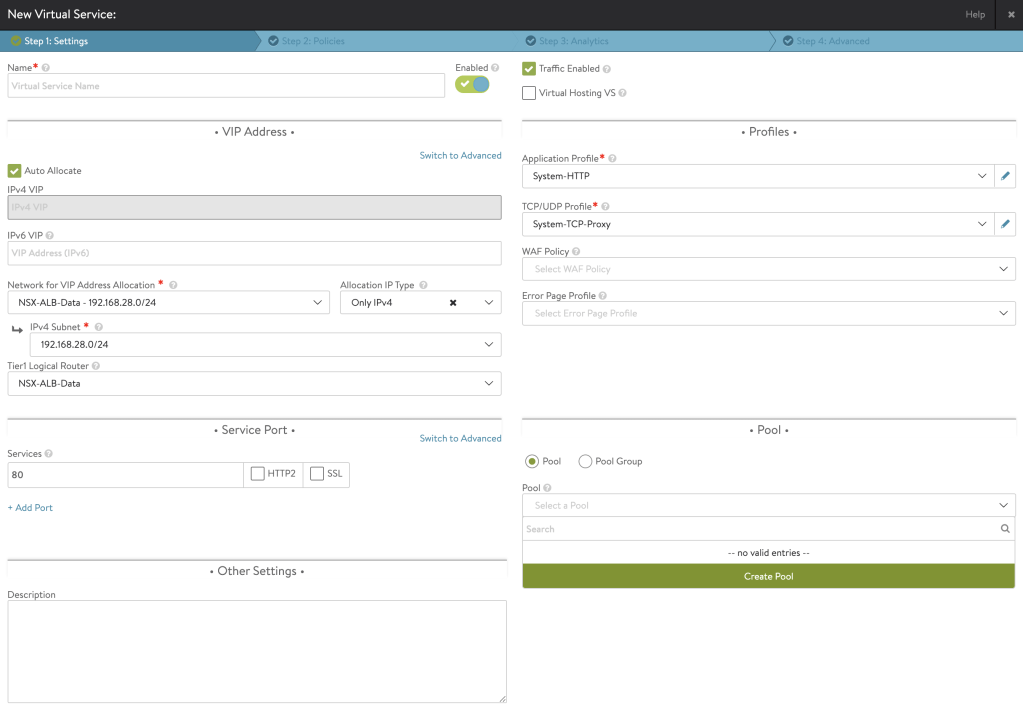1023x726 pixels.
Task: Open the WAF Policy dropdown
Action: [768, 269]
